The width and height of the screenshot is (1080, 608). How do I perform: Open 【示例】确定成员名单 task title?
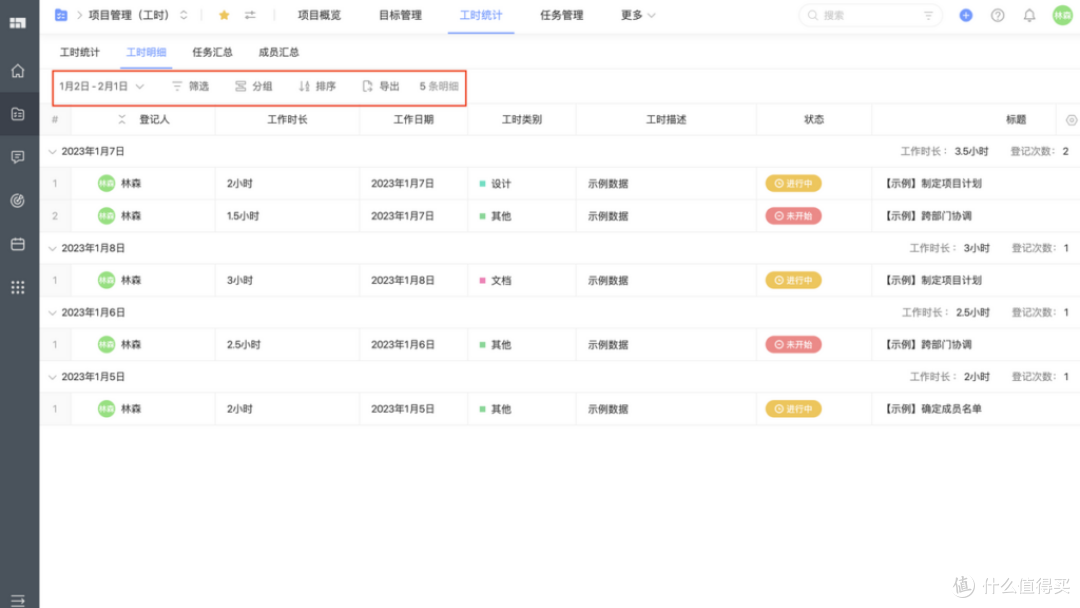(x=933, y=409)
